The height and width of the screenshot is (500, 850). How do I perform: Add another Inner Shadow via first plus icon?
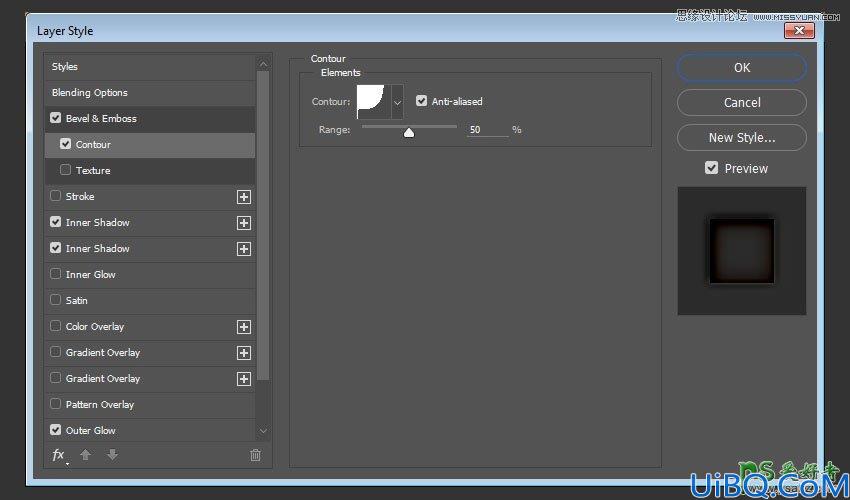pyautogui.click(x=244, y=223)
